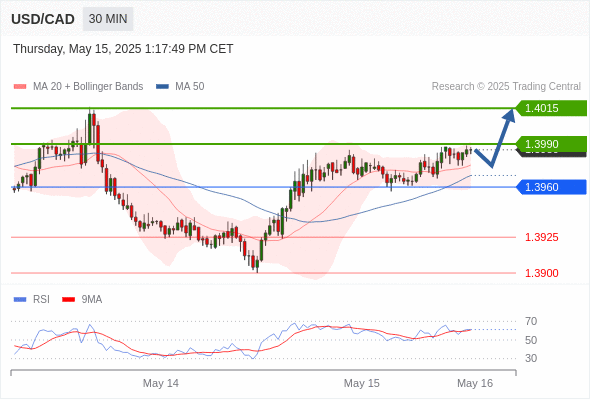Click the Research © 2025 Trading Central credit
The width and height of the screenshot is (590, 400).
(x=506, y=87)
